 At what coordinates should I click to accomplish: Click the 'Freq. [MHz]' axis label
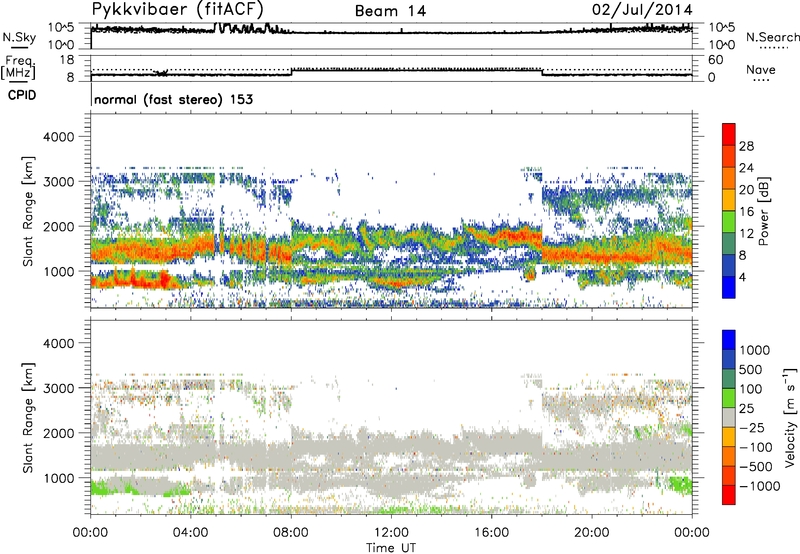pyautogui.click(x=19, y=68)
